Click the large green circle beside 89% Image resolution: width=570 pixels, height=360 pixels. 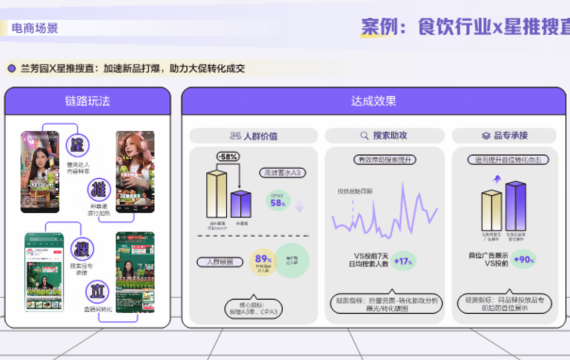tap(293, 261)
